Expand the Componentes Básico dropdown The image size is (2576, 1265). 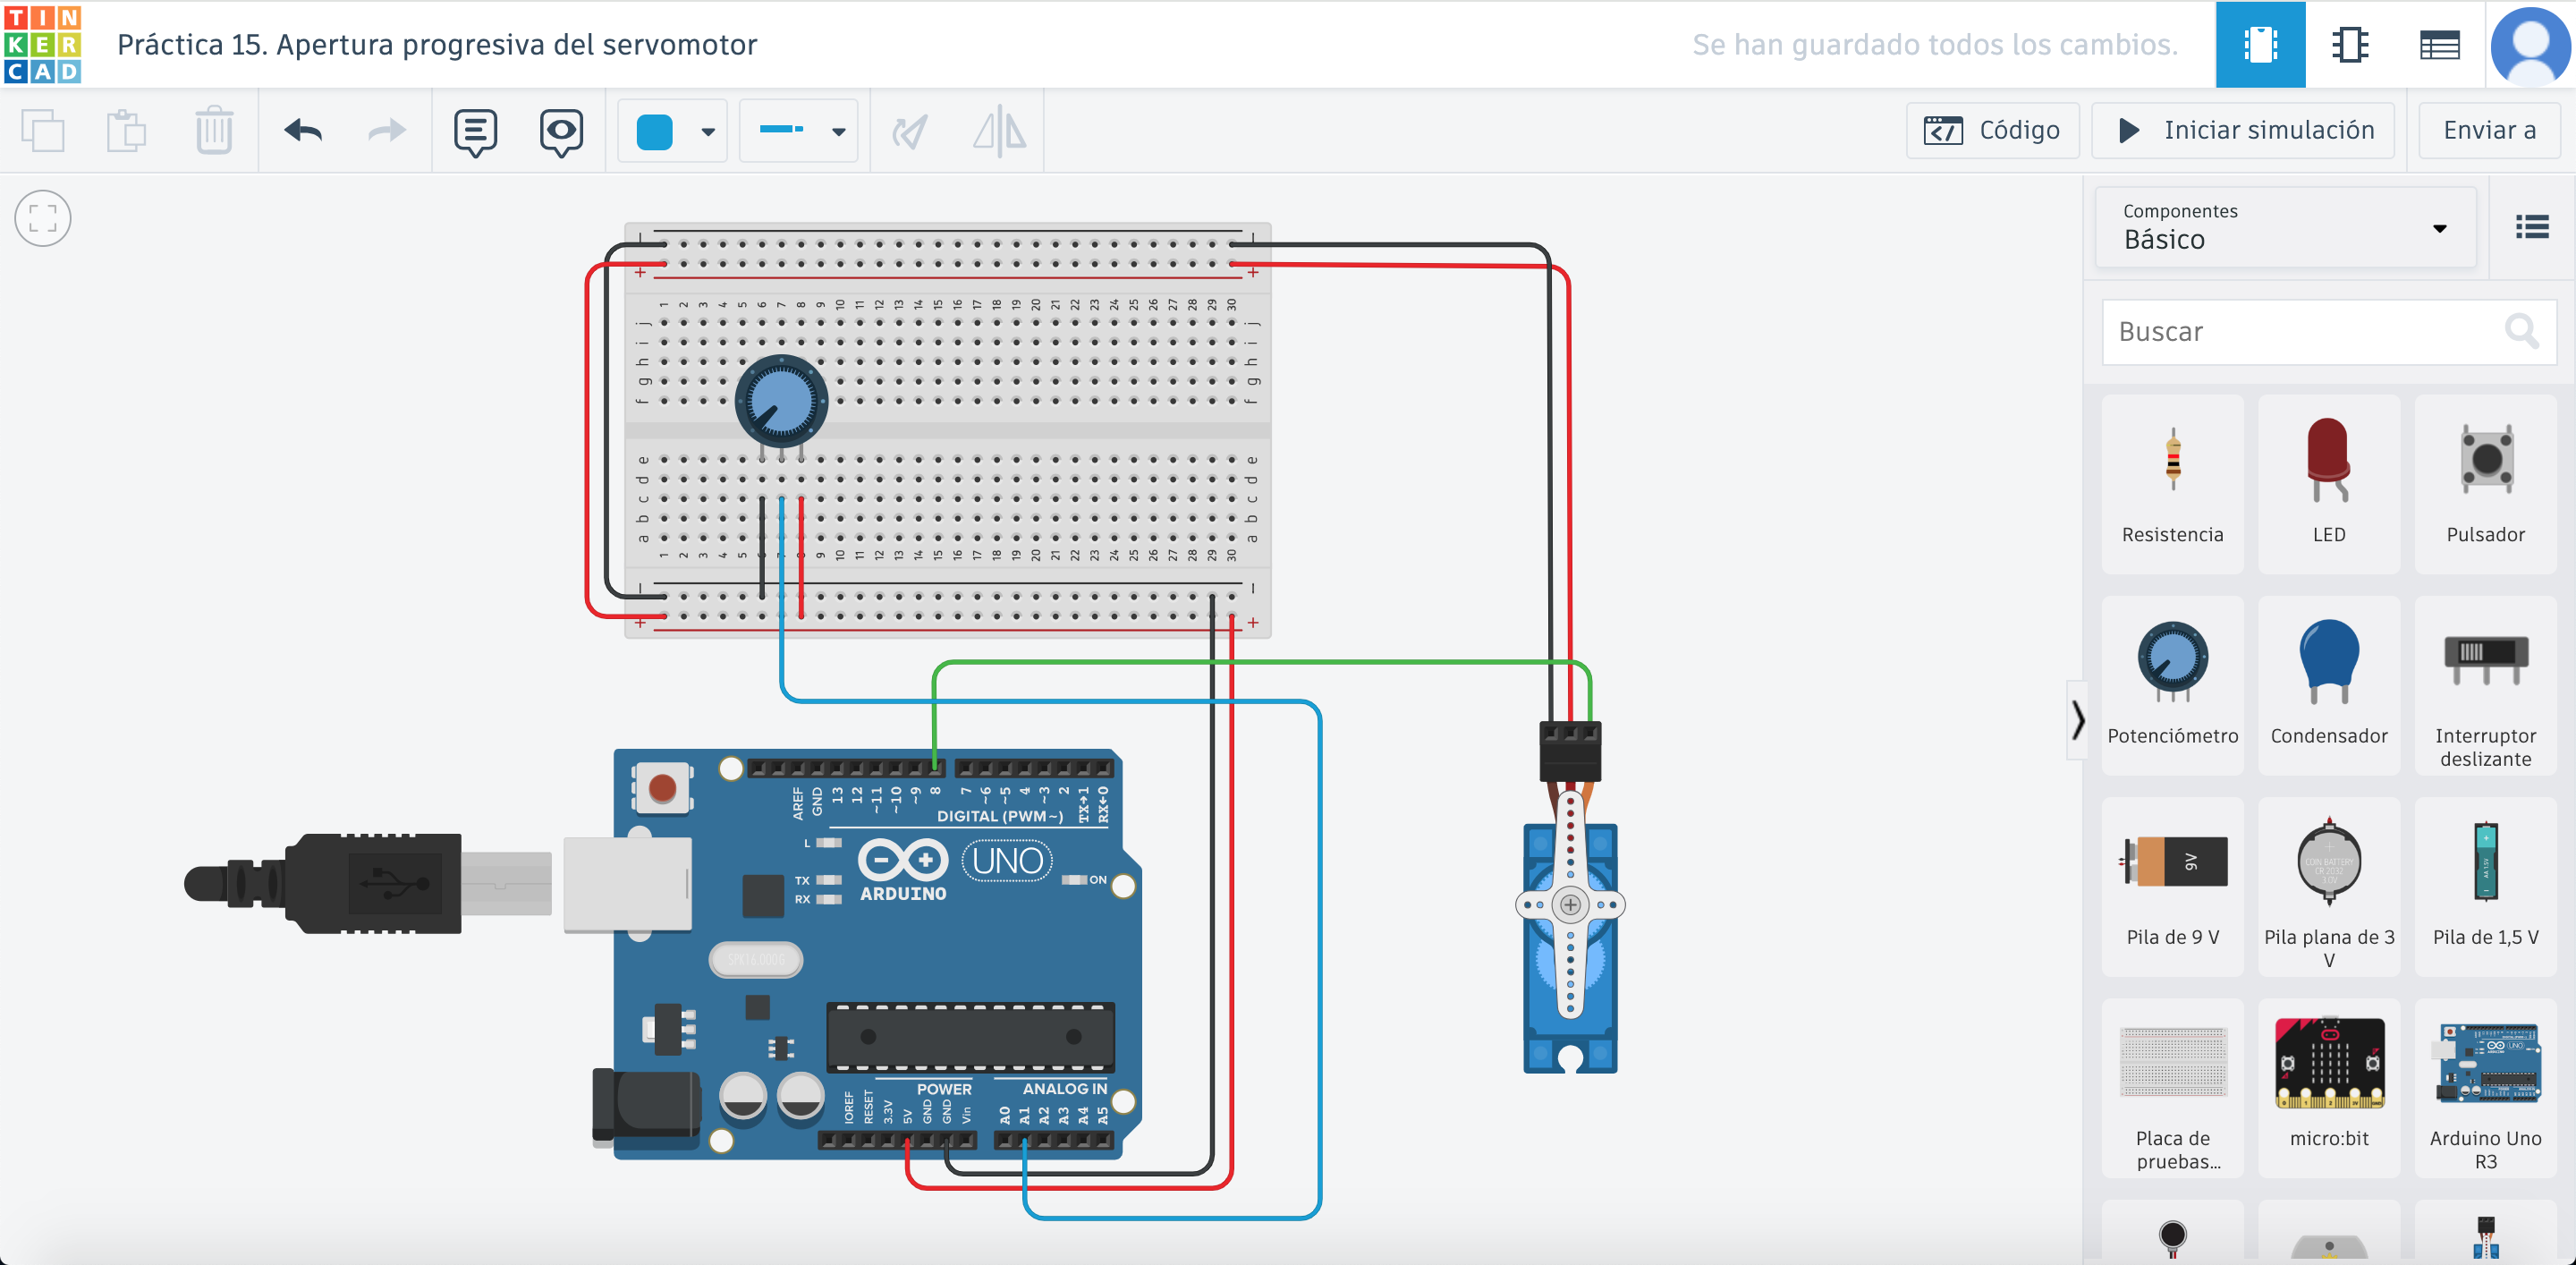(2284, 227)
